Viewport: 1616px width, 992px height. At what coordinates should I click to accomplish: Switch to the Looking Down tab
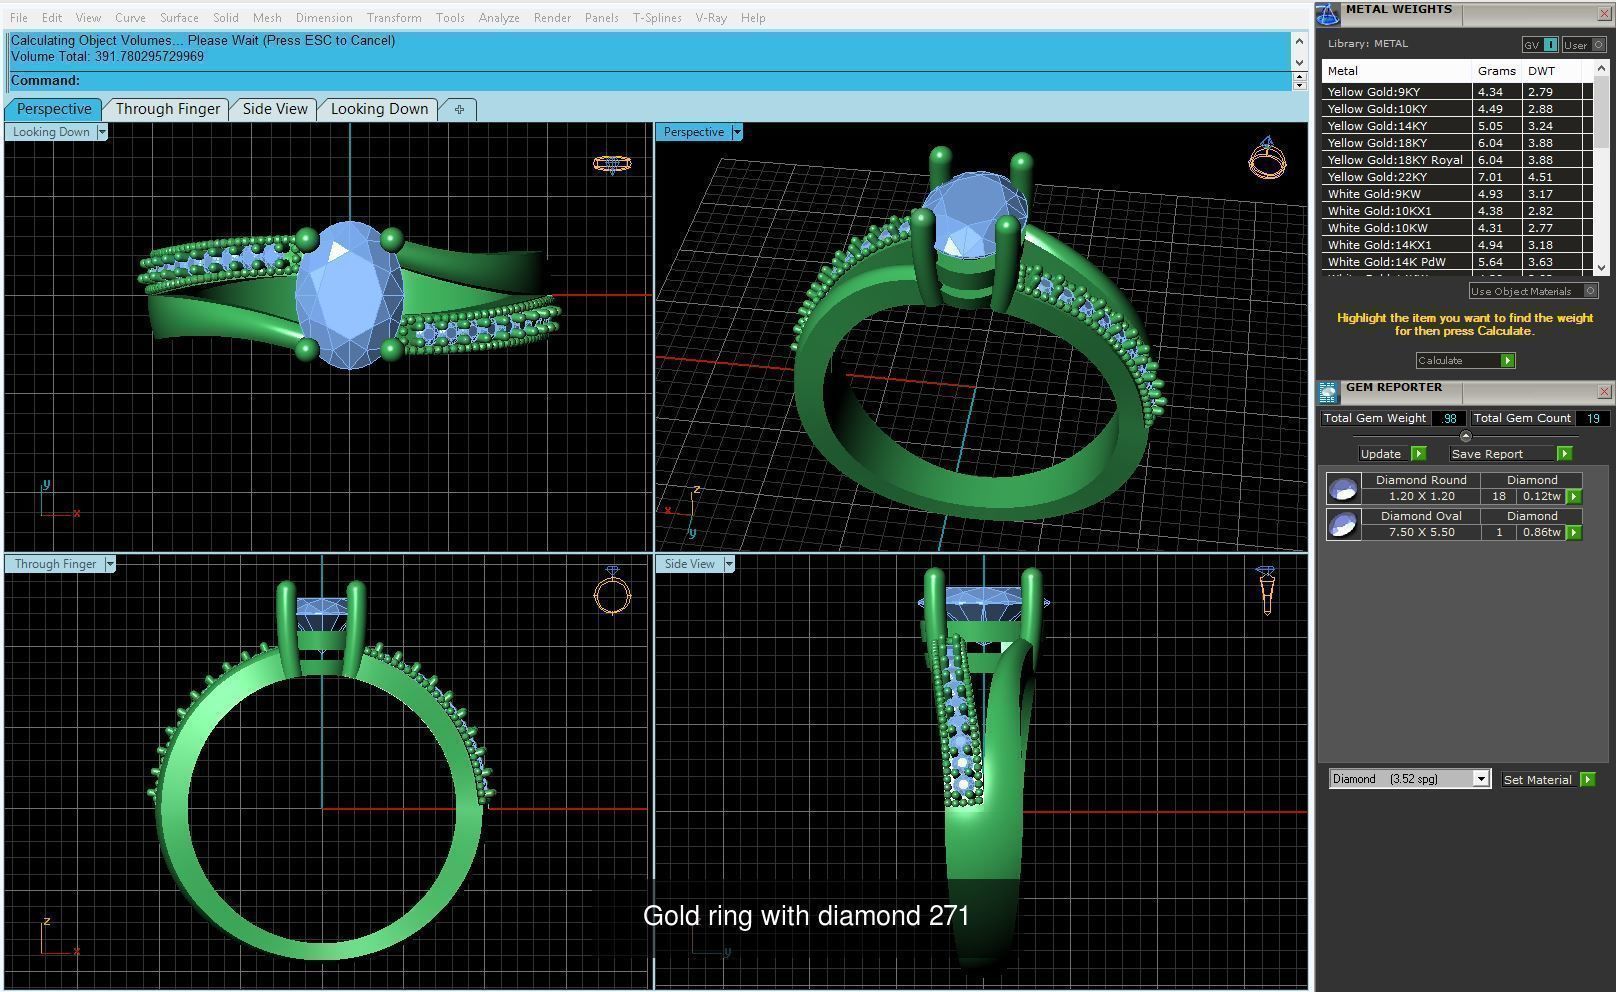(379, 109)
